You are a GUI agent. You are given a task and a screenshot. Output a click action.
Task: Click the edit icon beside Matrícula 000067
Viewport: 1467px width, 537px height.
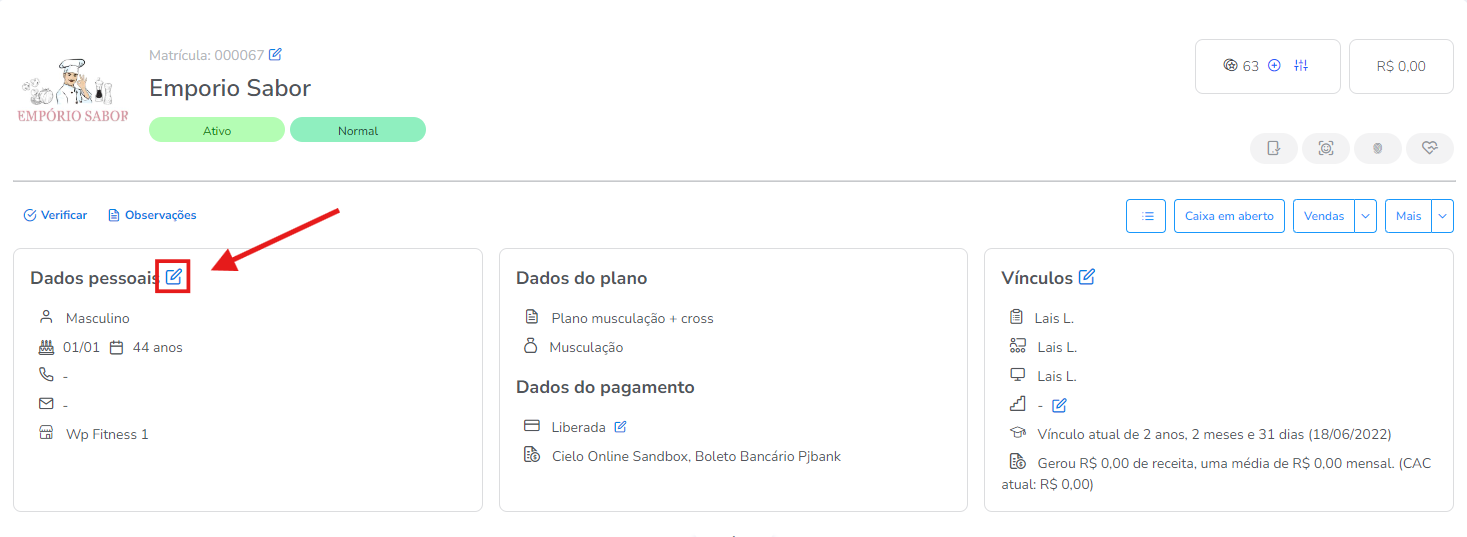(x=276, y=54)
